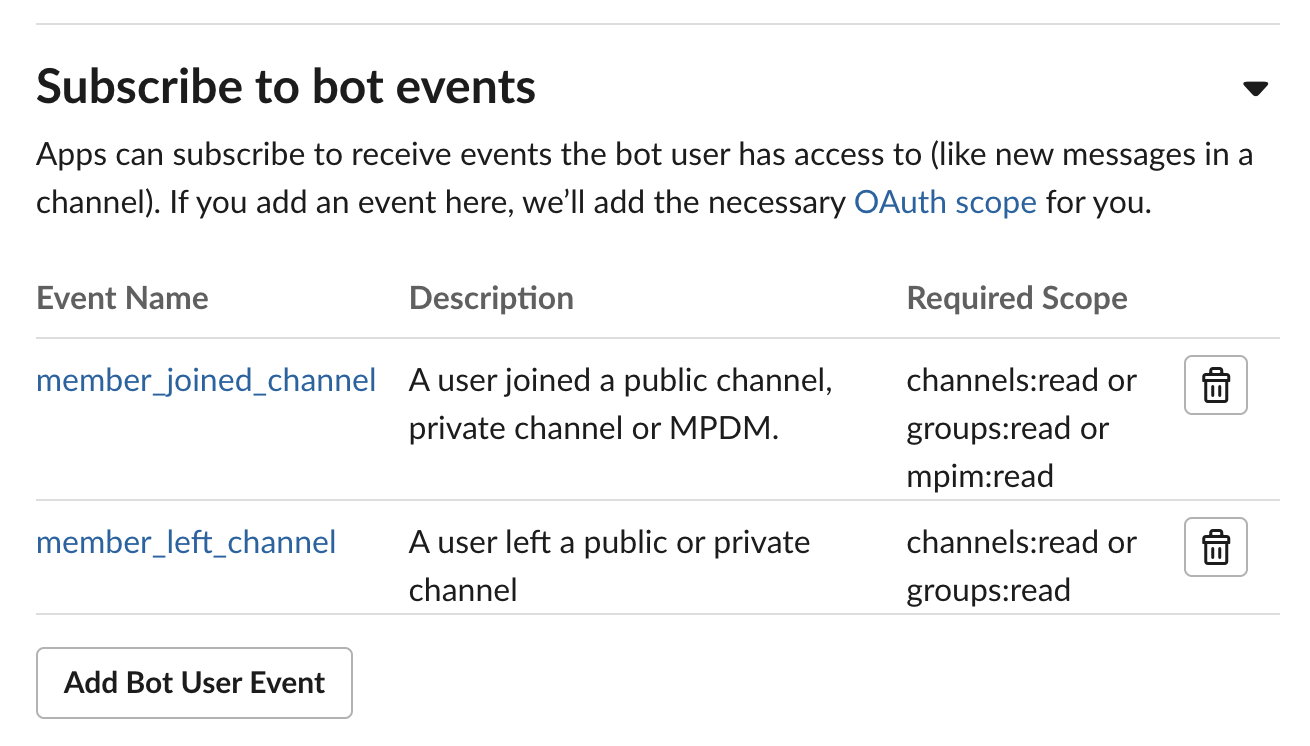Click 'private channel or MPDM' description text
This screenshot has height=746, width=1310.
point(592,429)
